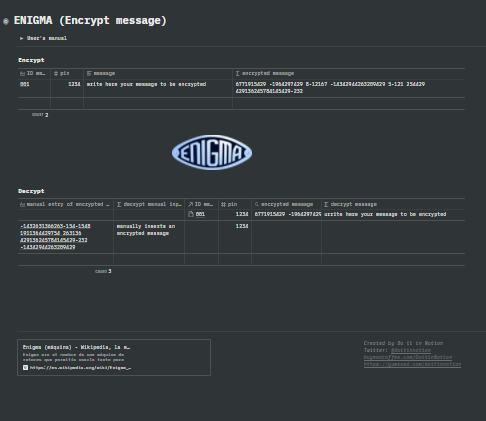
Task: Select the 1234 pin cell in the Encrypt table
Action: point(67,88)
